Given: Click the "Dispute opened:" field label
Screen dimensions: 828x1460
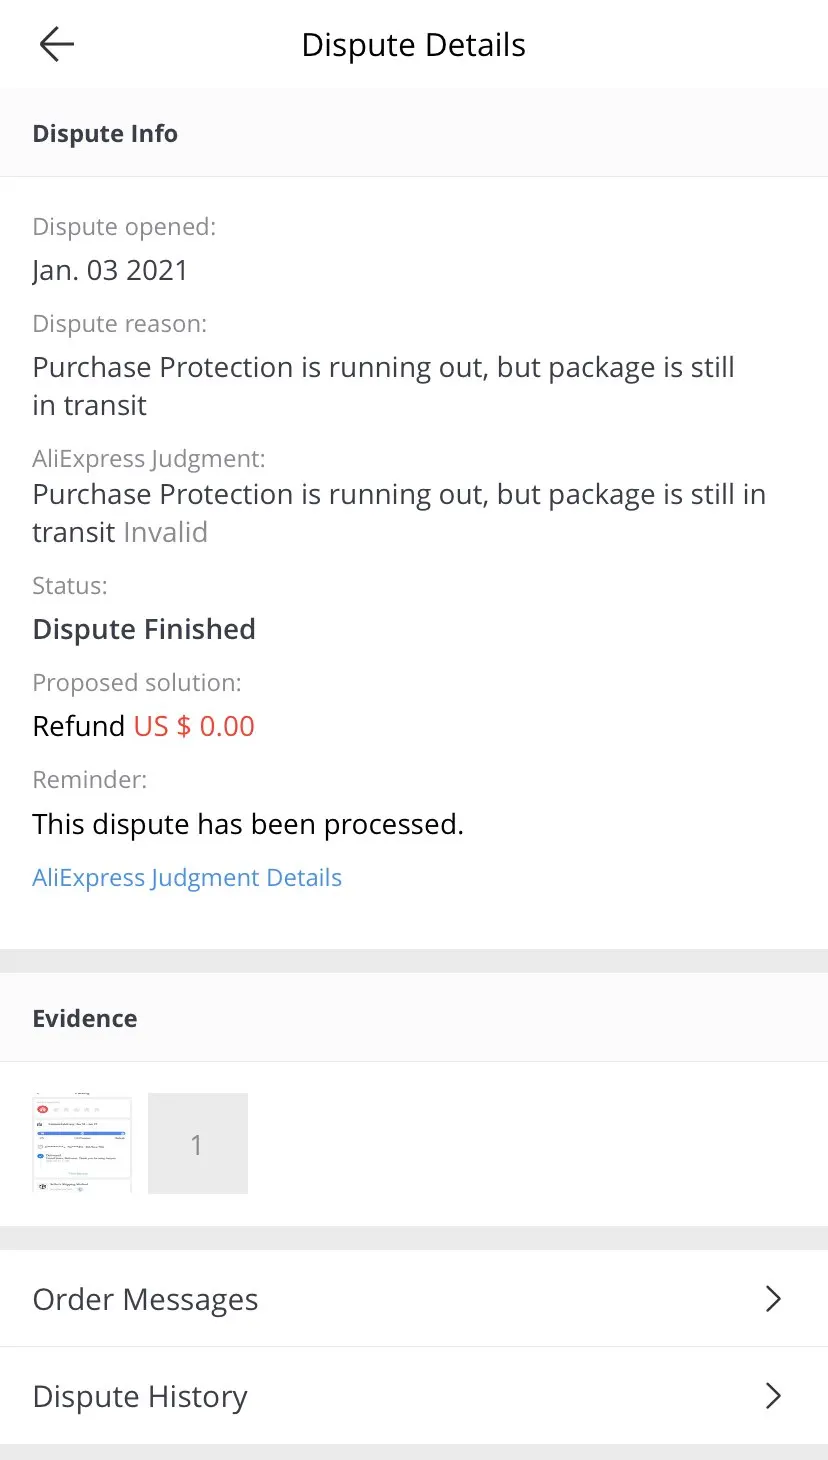Looking at the screenshot, I should [x=124, y=227].
